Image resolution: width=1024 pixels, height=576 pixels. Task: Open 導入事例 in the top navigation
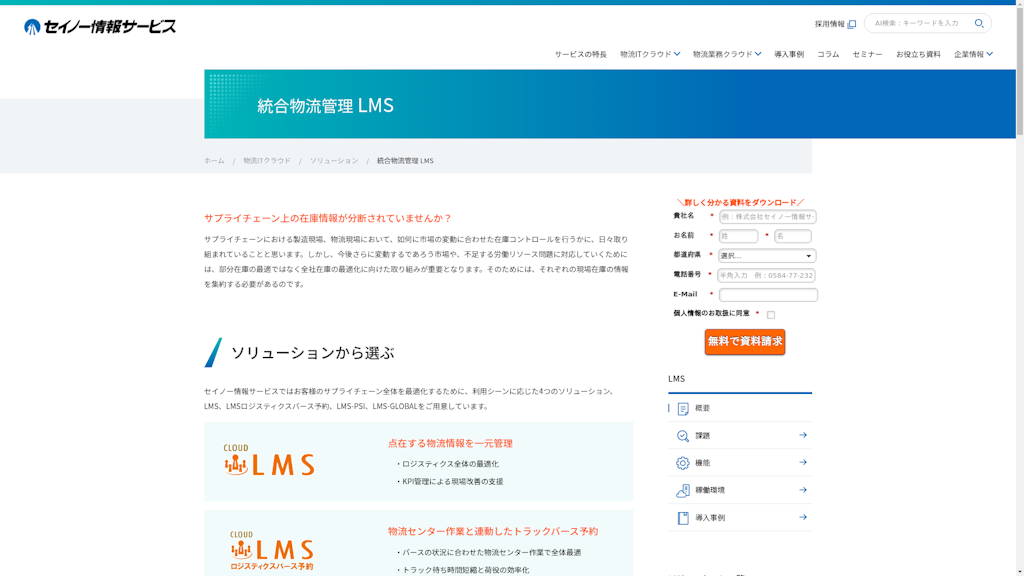(789, 54)
